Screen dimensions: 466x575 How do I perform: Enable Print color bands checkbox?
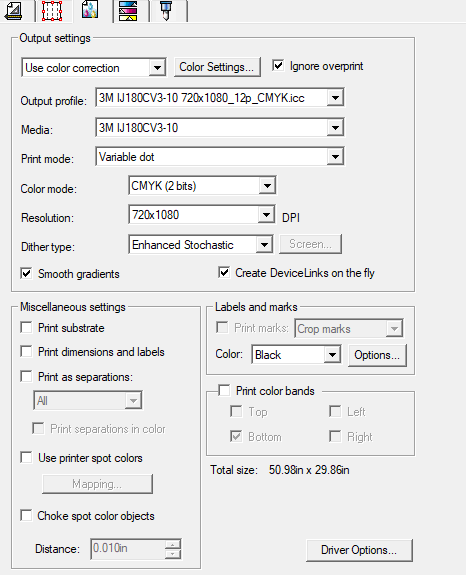pos(224,391)
